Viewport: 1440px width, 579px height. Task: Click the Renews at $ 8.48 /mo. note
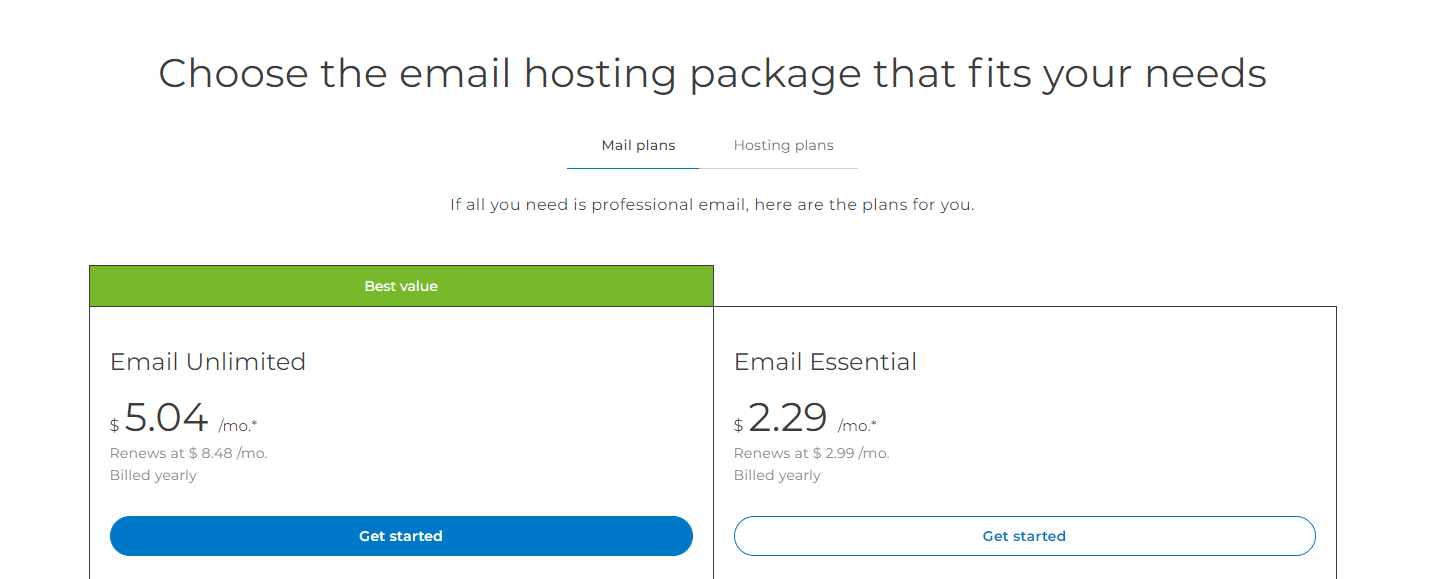click(x=189, y=453)
